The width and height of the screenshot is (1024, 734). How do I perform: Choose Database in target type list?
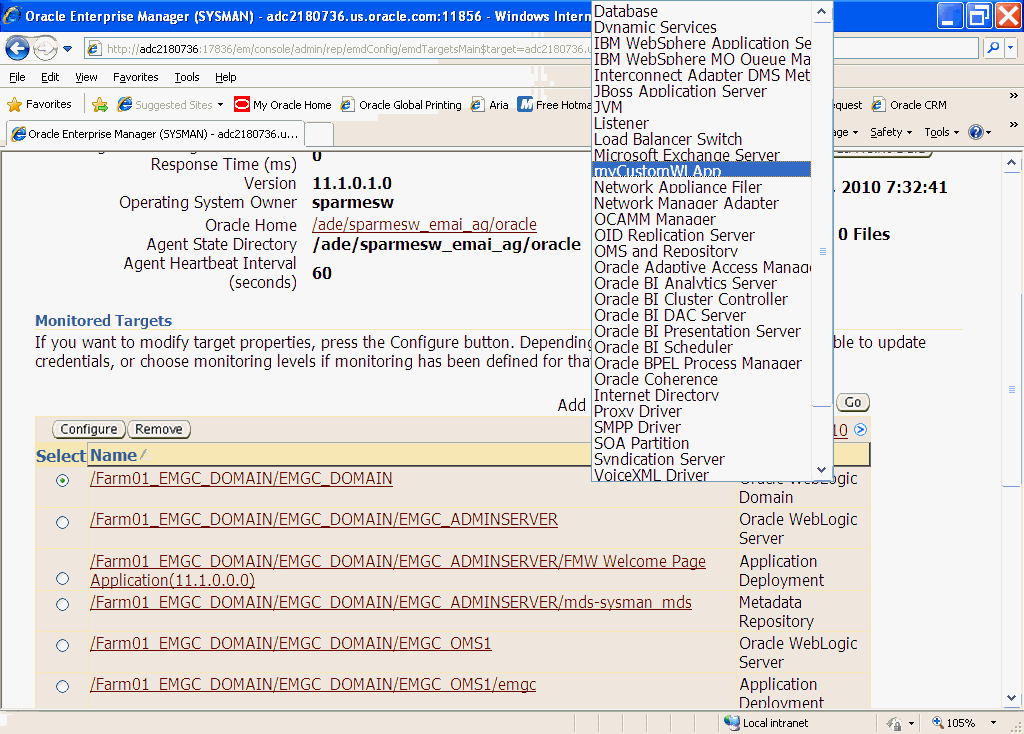coord(702,11)
